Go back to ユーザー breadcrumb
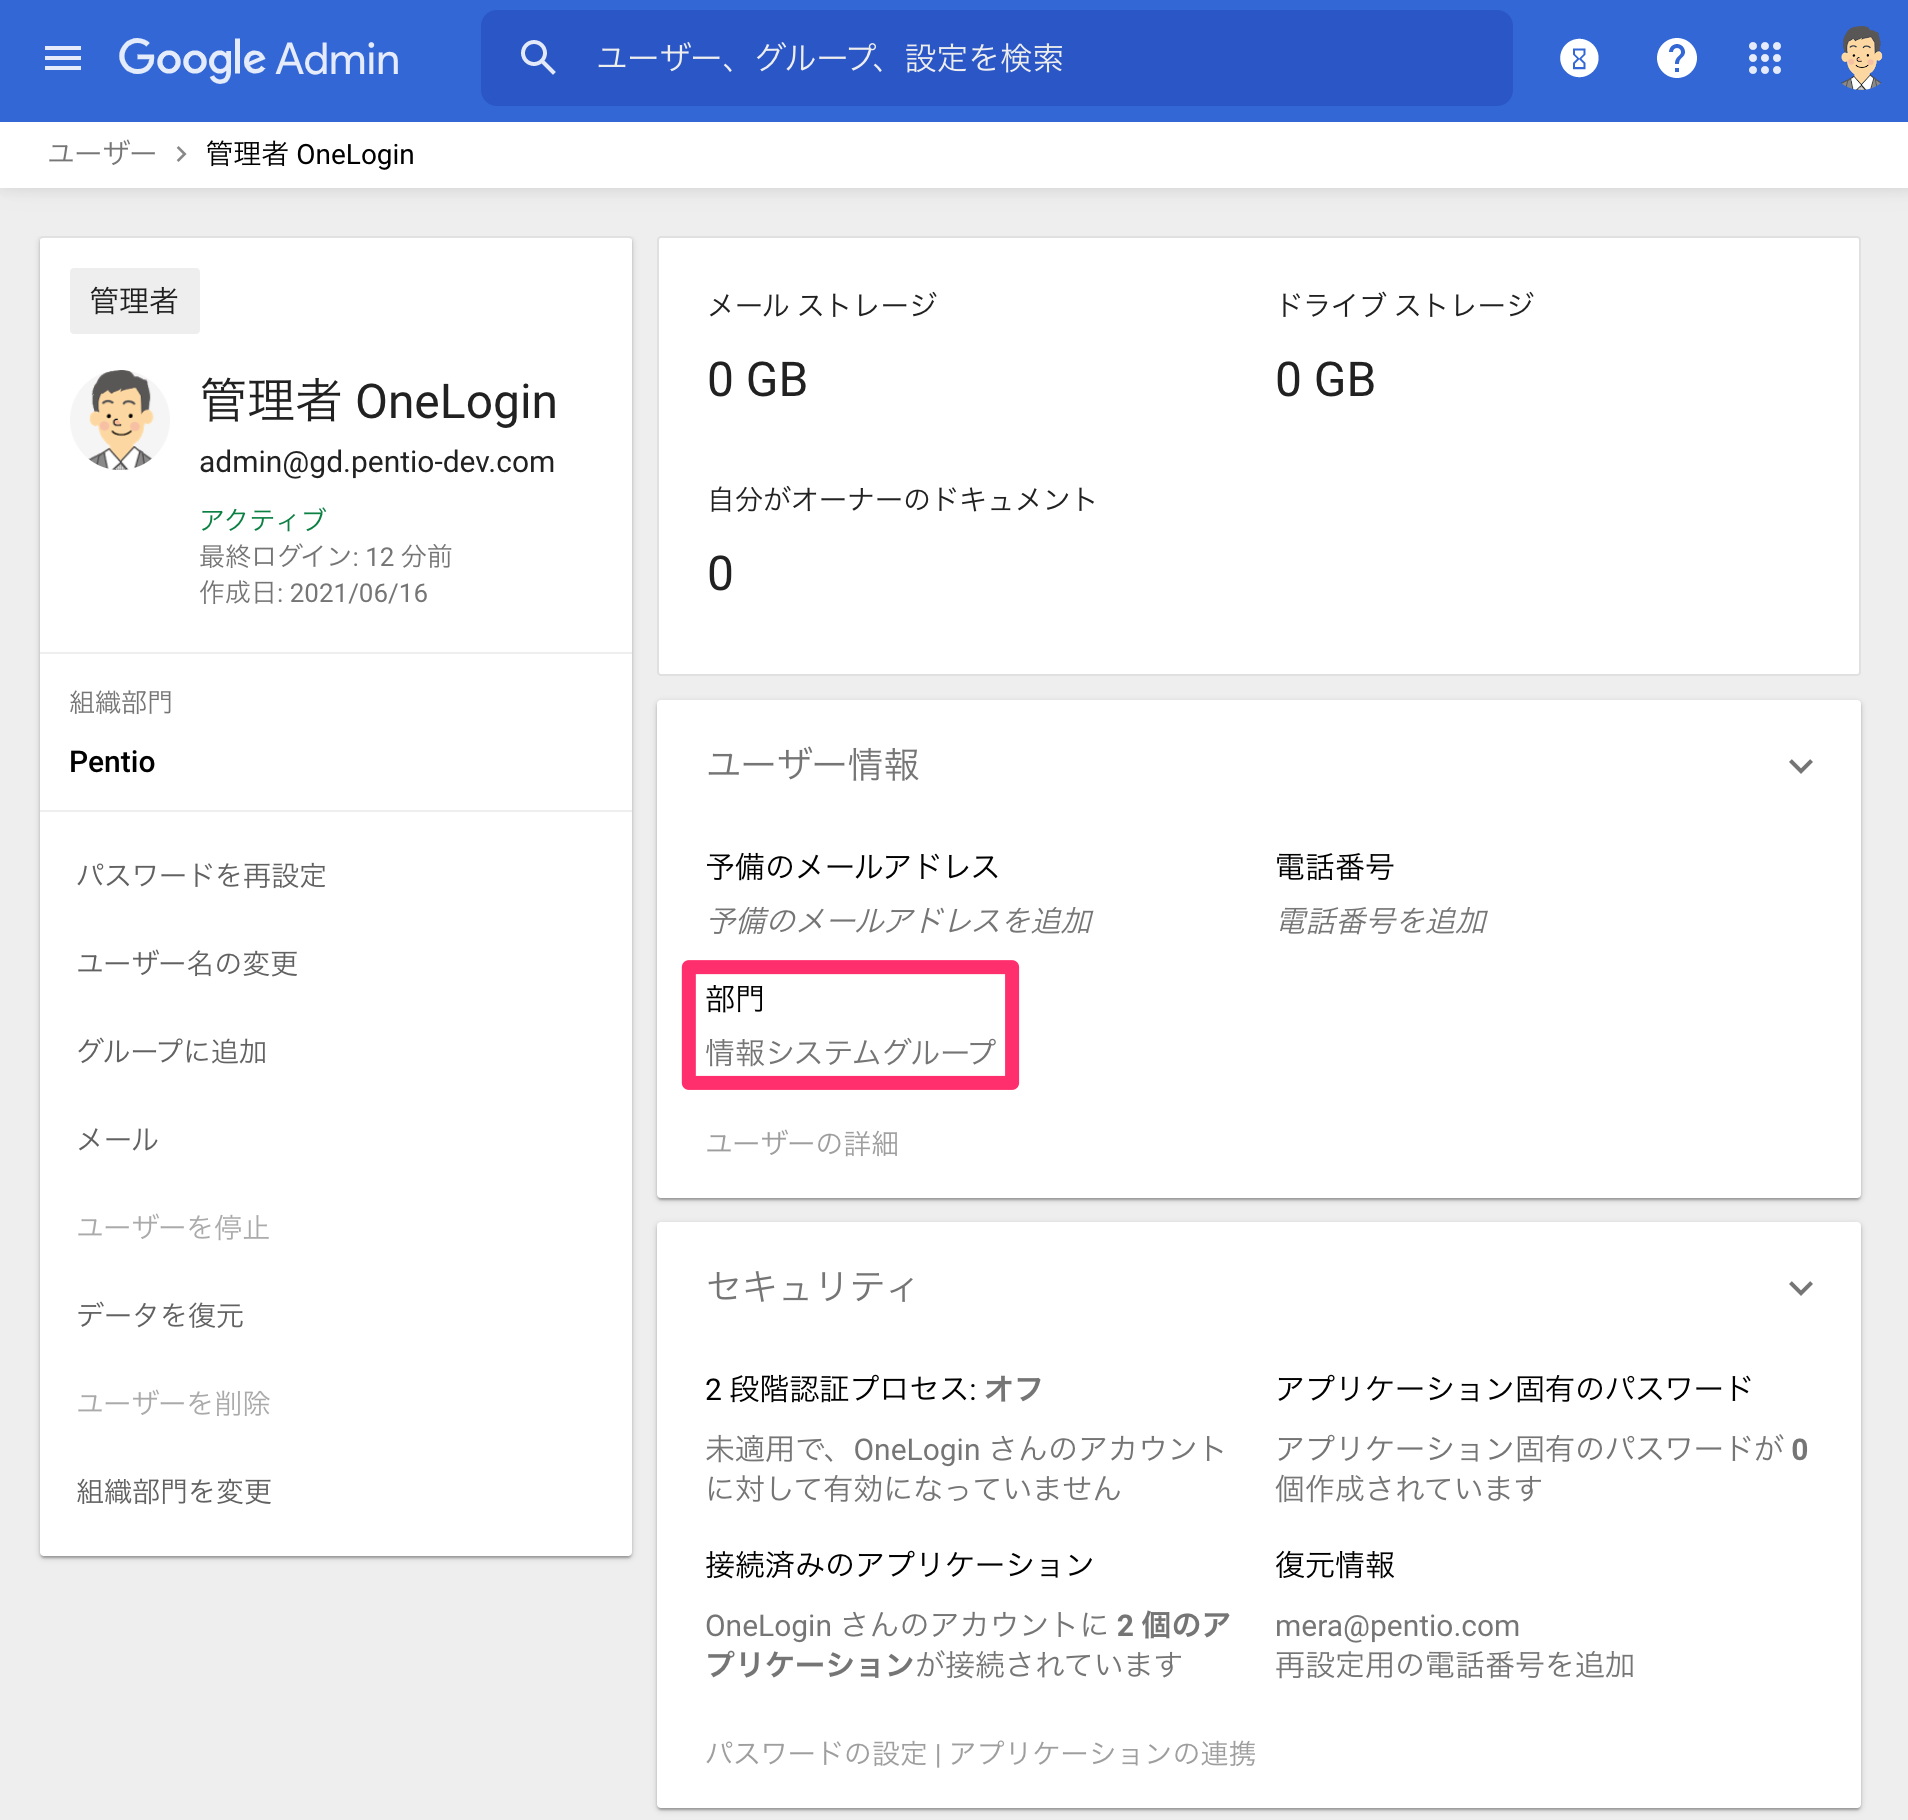 [102, 154]
